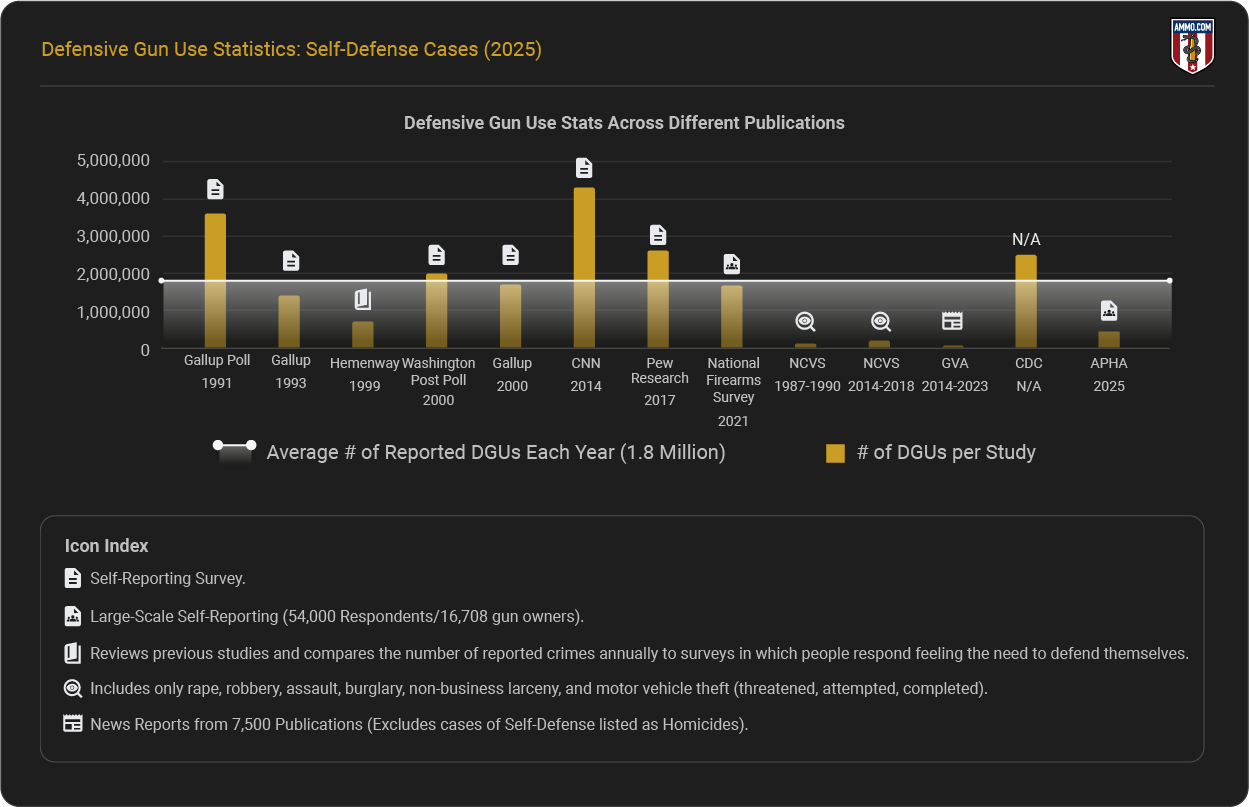The width and height of the screenshot is (1249, 807).
Task: Click the Washington Post Poll 2000 axis label
Action: (x=438, y=378)
